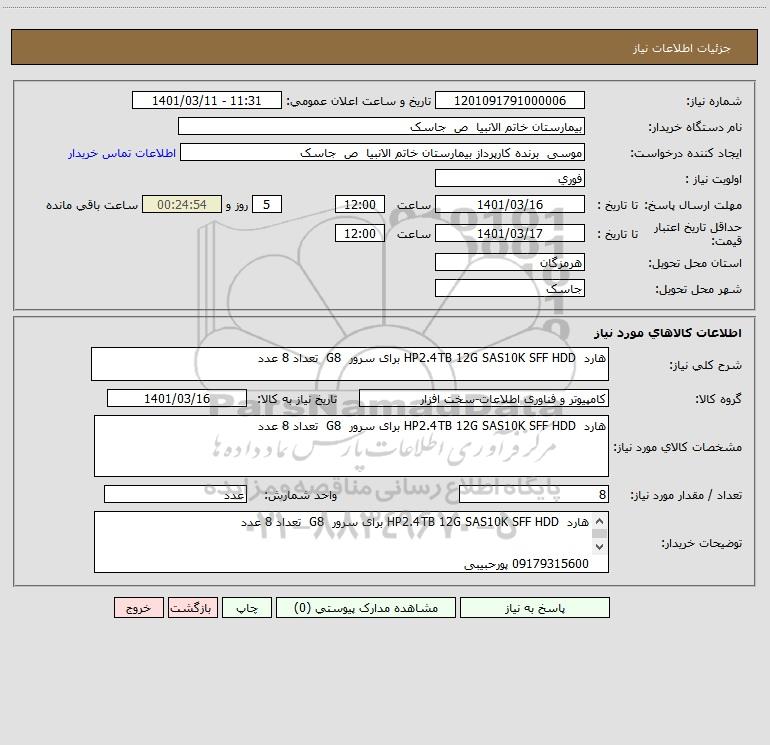Click the 'شماره نیاز:' label
This screenshot has width=770, height=745.
(x=714, y=101)
